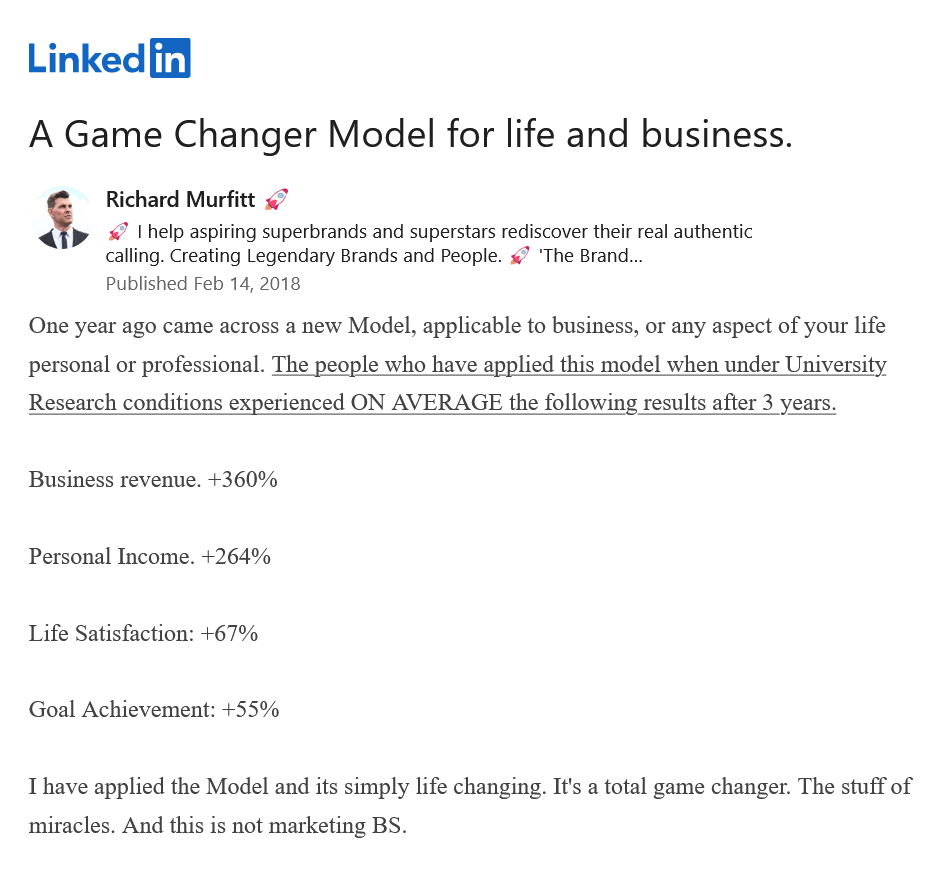The height and width of the screenshot is (873, 926).
Task: Click the "Personal Income. +264%" line
Action: [150, 556]
